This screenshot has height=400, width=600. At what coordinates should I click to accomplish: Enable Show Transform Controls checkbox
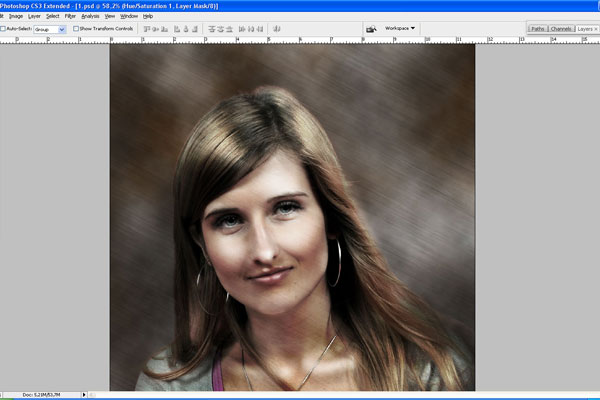pos(77,29)
